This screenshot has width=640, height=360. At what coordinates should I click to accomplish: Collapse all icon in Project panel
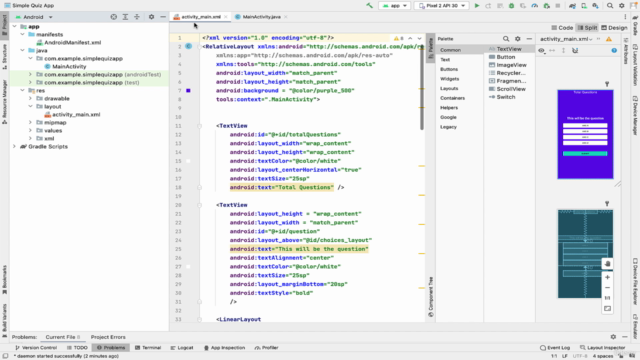[137, 17]
